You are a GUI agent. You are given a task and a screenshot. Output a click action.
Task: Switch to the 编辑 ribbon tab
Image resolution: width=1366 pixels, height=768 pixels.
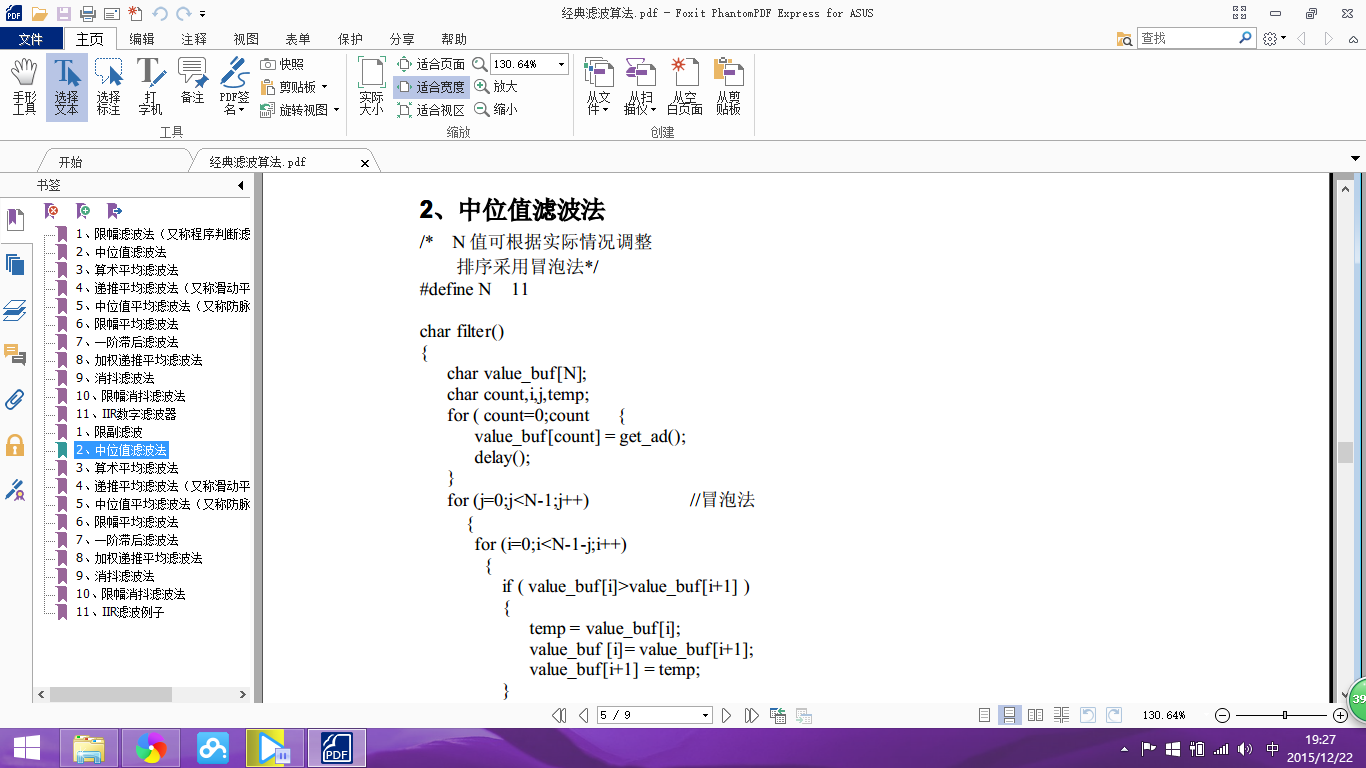[x=142, y=39]
